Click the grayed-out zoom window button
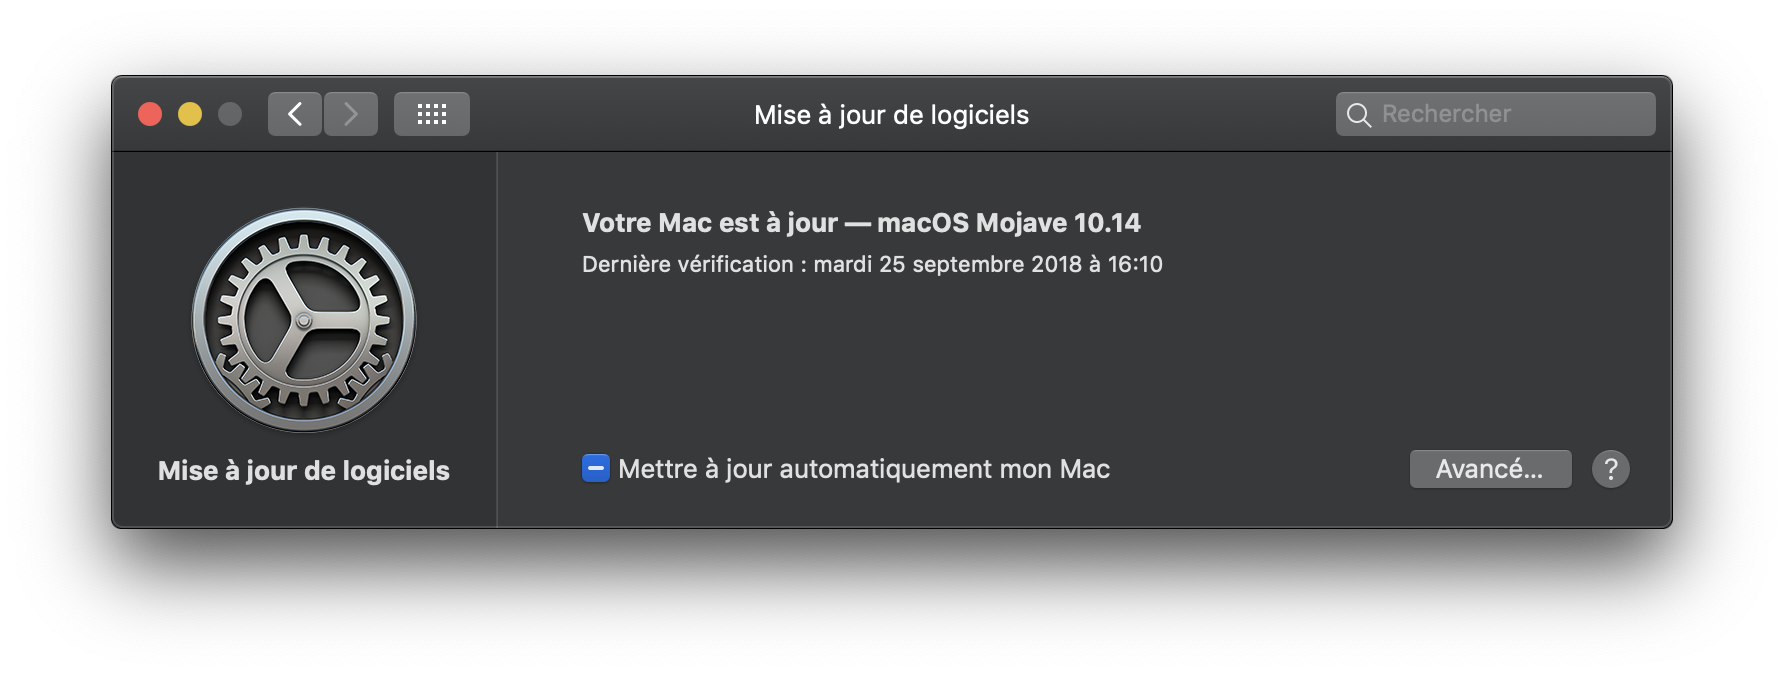The width and height of the screenshot is (1784, 676). pos(230,114)
